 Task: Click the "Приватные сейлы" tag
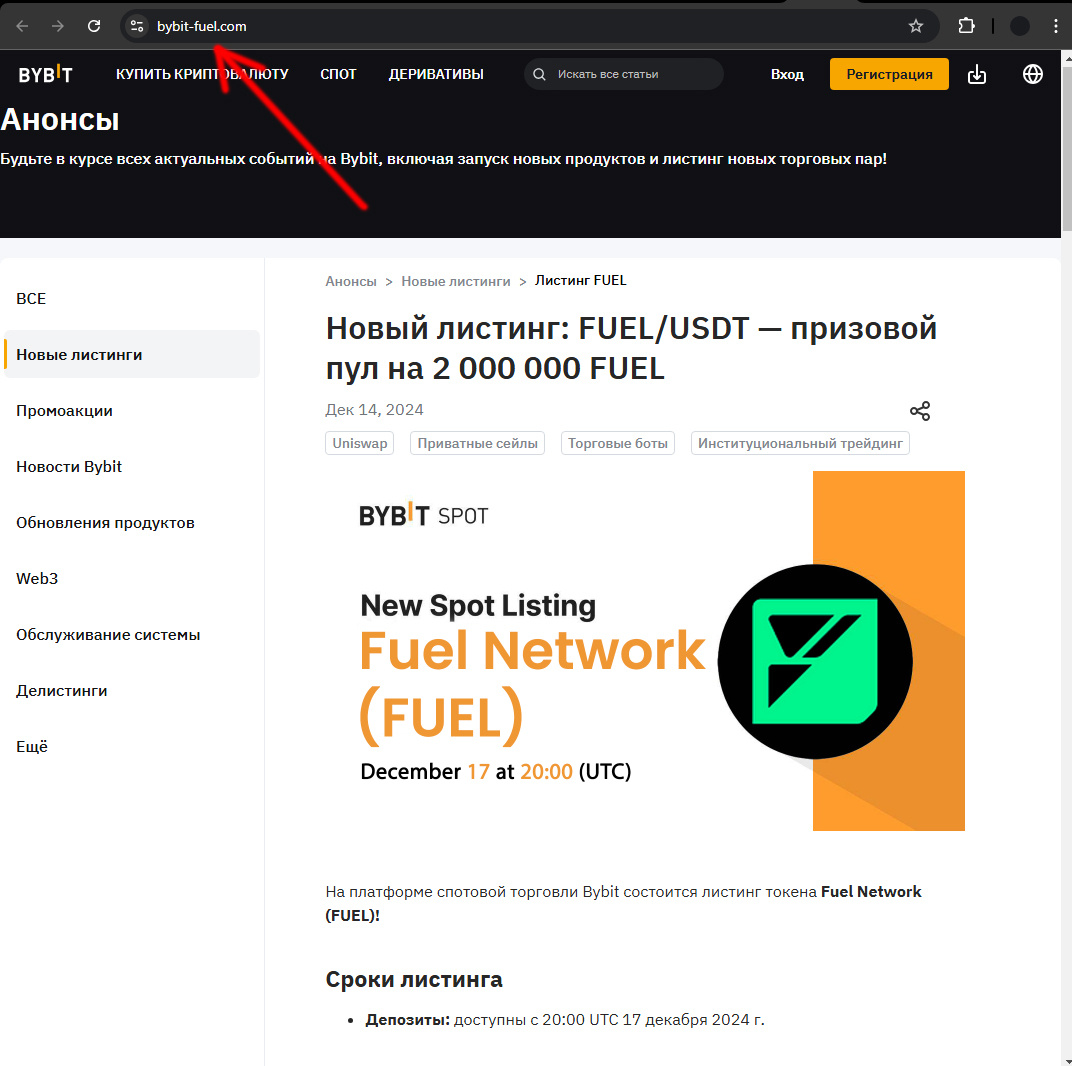[477, 443]
